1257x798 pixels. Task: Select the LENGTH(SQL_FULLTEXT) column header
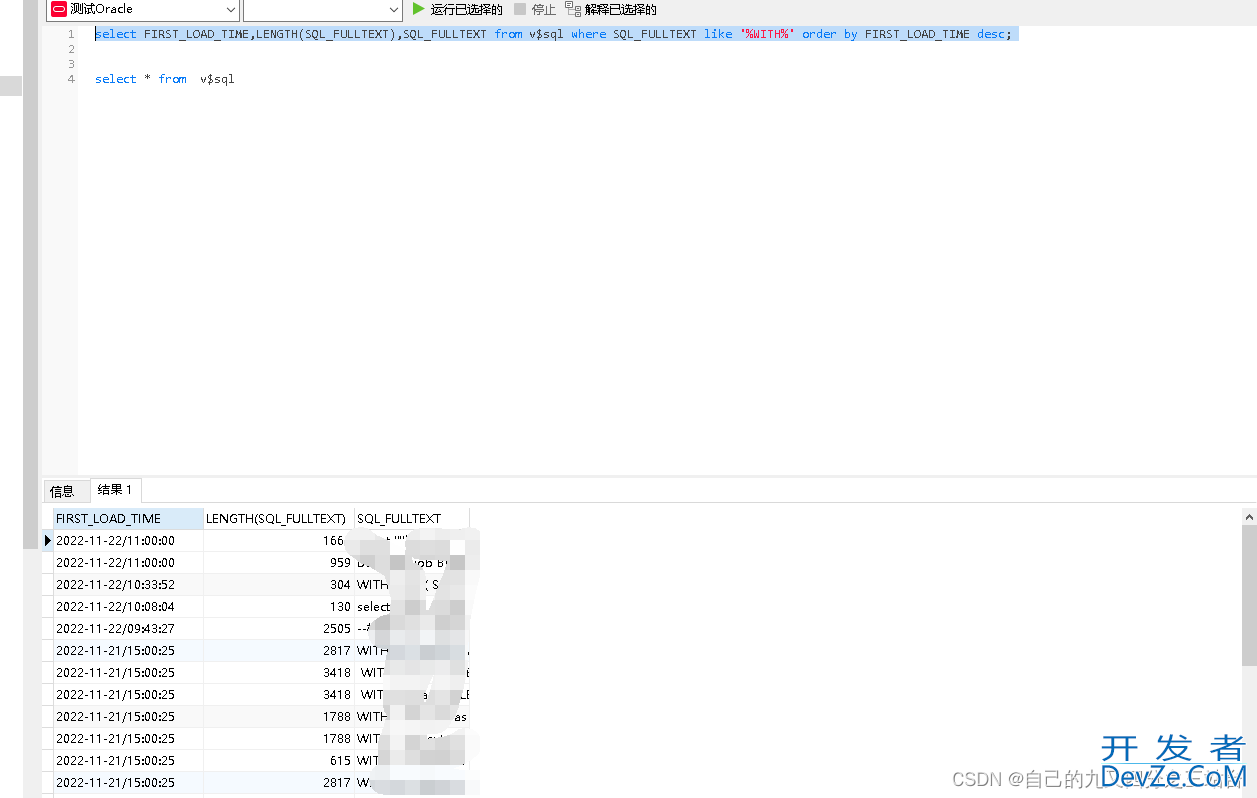[x=279, y=519]
